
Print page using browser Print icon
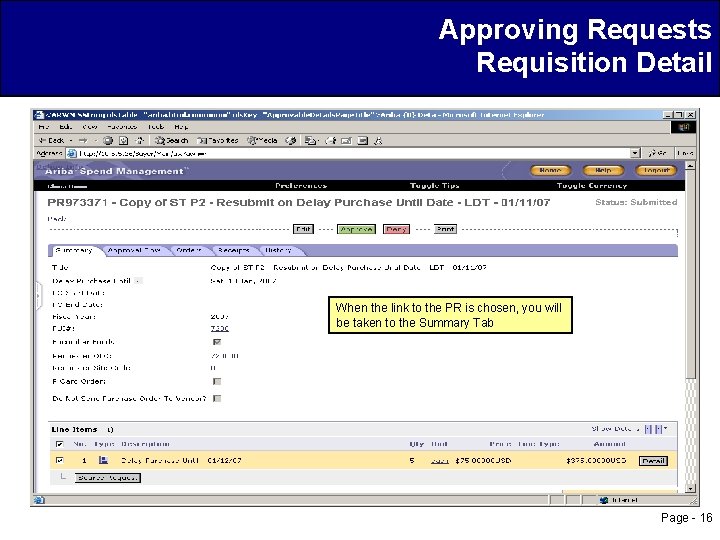pos(331,141)
